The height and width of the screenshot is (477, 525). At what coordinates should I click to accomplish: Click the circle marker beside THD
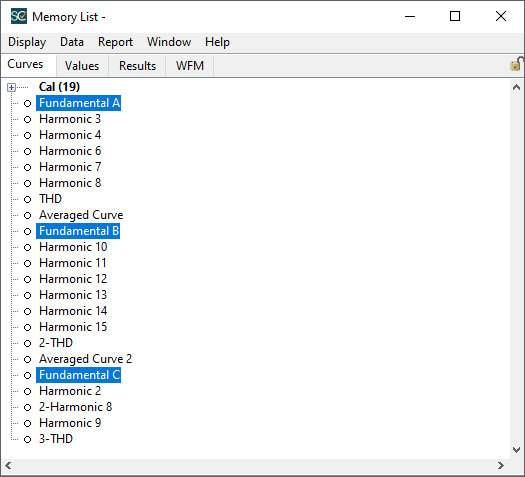[27, 200]
